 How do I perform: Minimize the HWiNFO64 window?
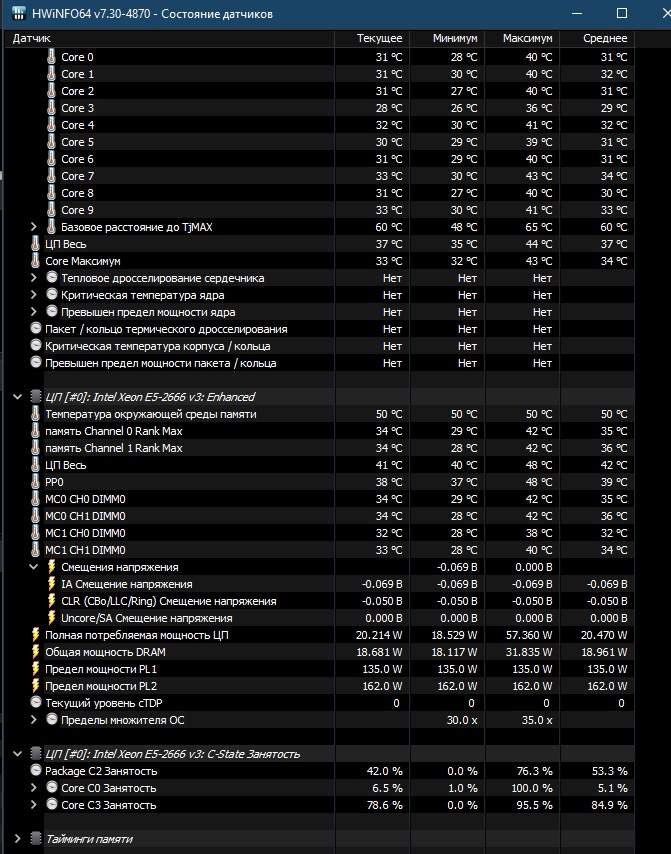tap(577, 13)
